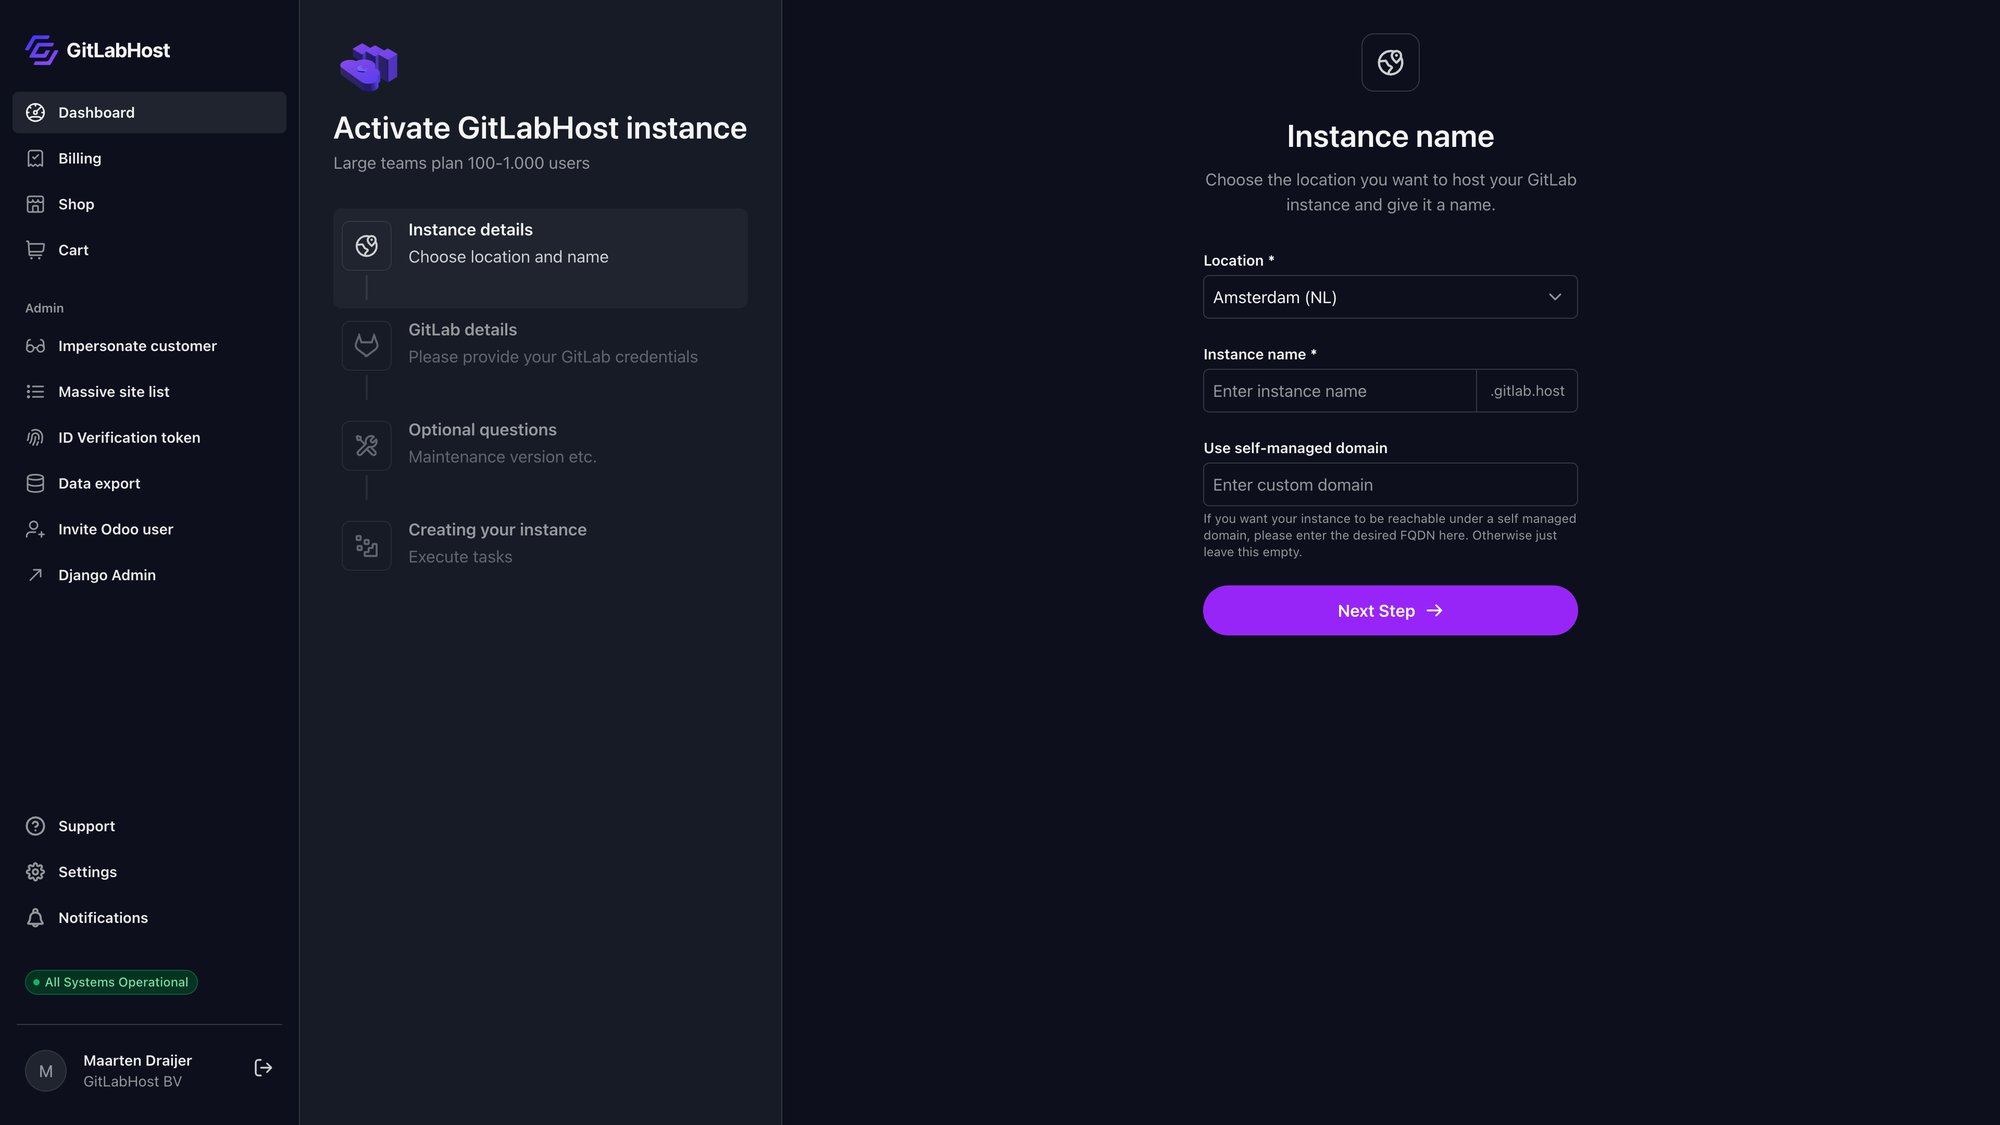Click the Data export icon
The image size is (2000, 1125).
point(35,483)
